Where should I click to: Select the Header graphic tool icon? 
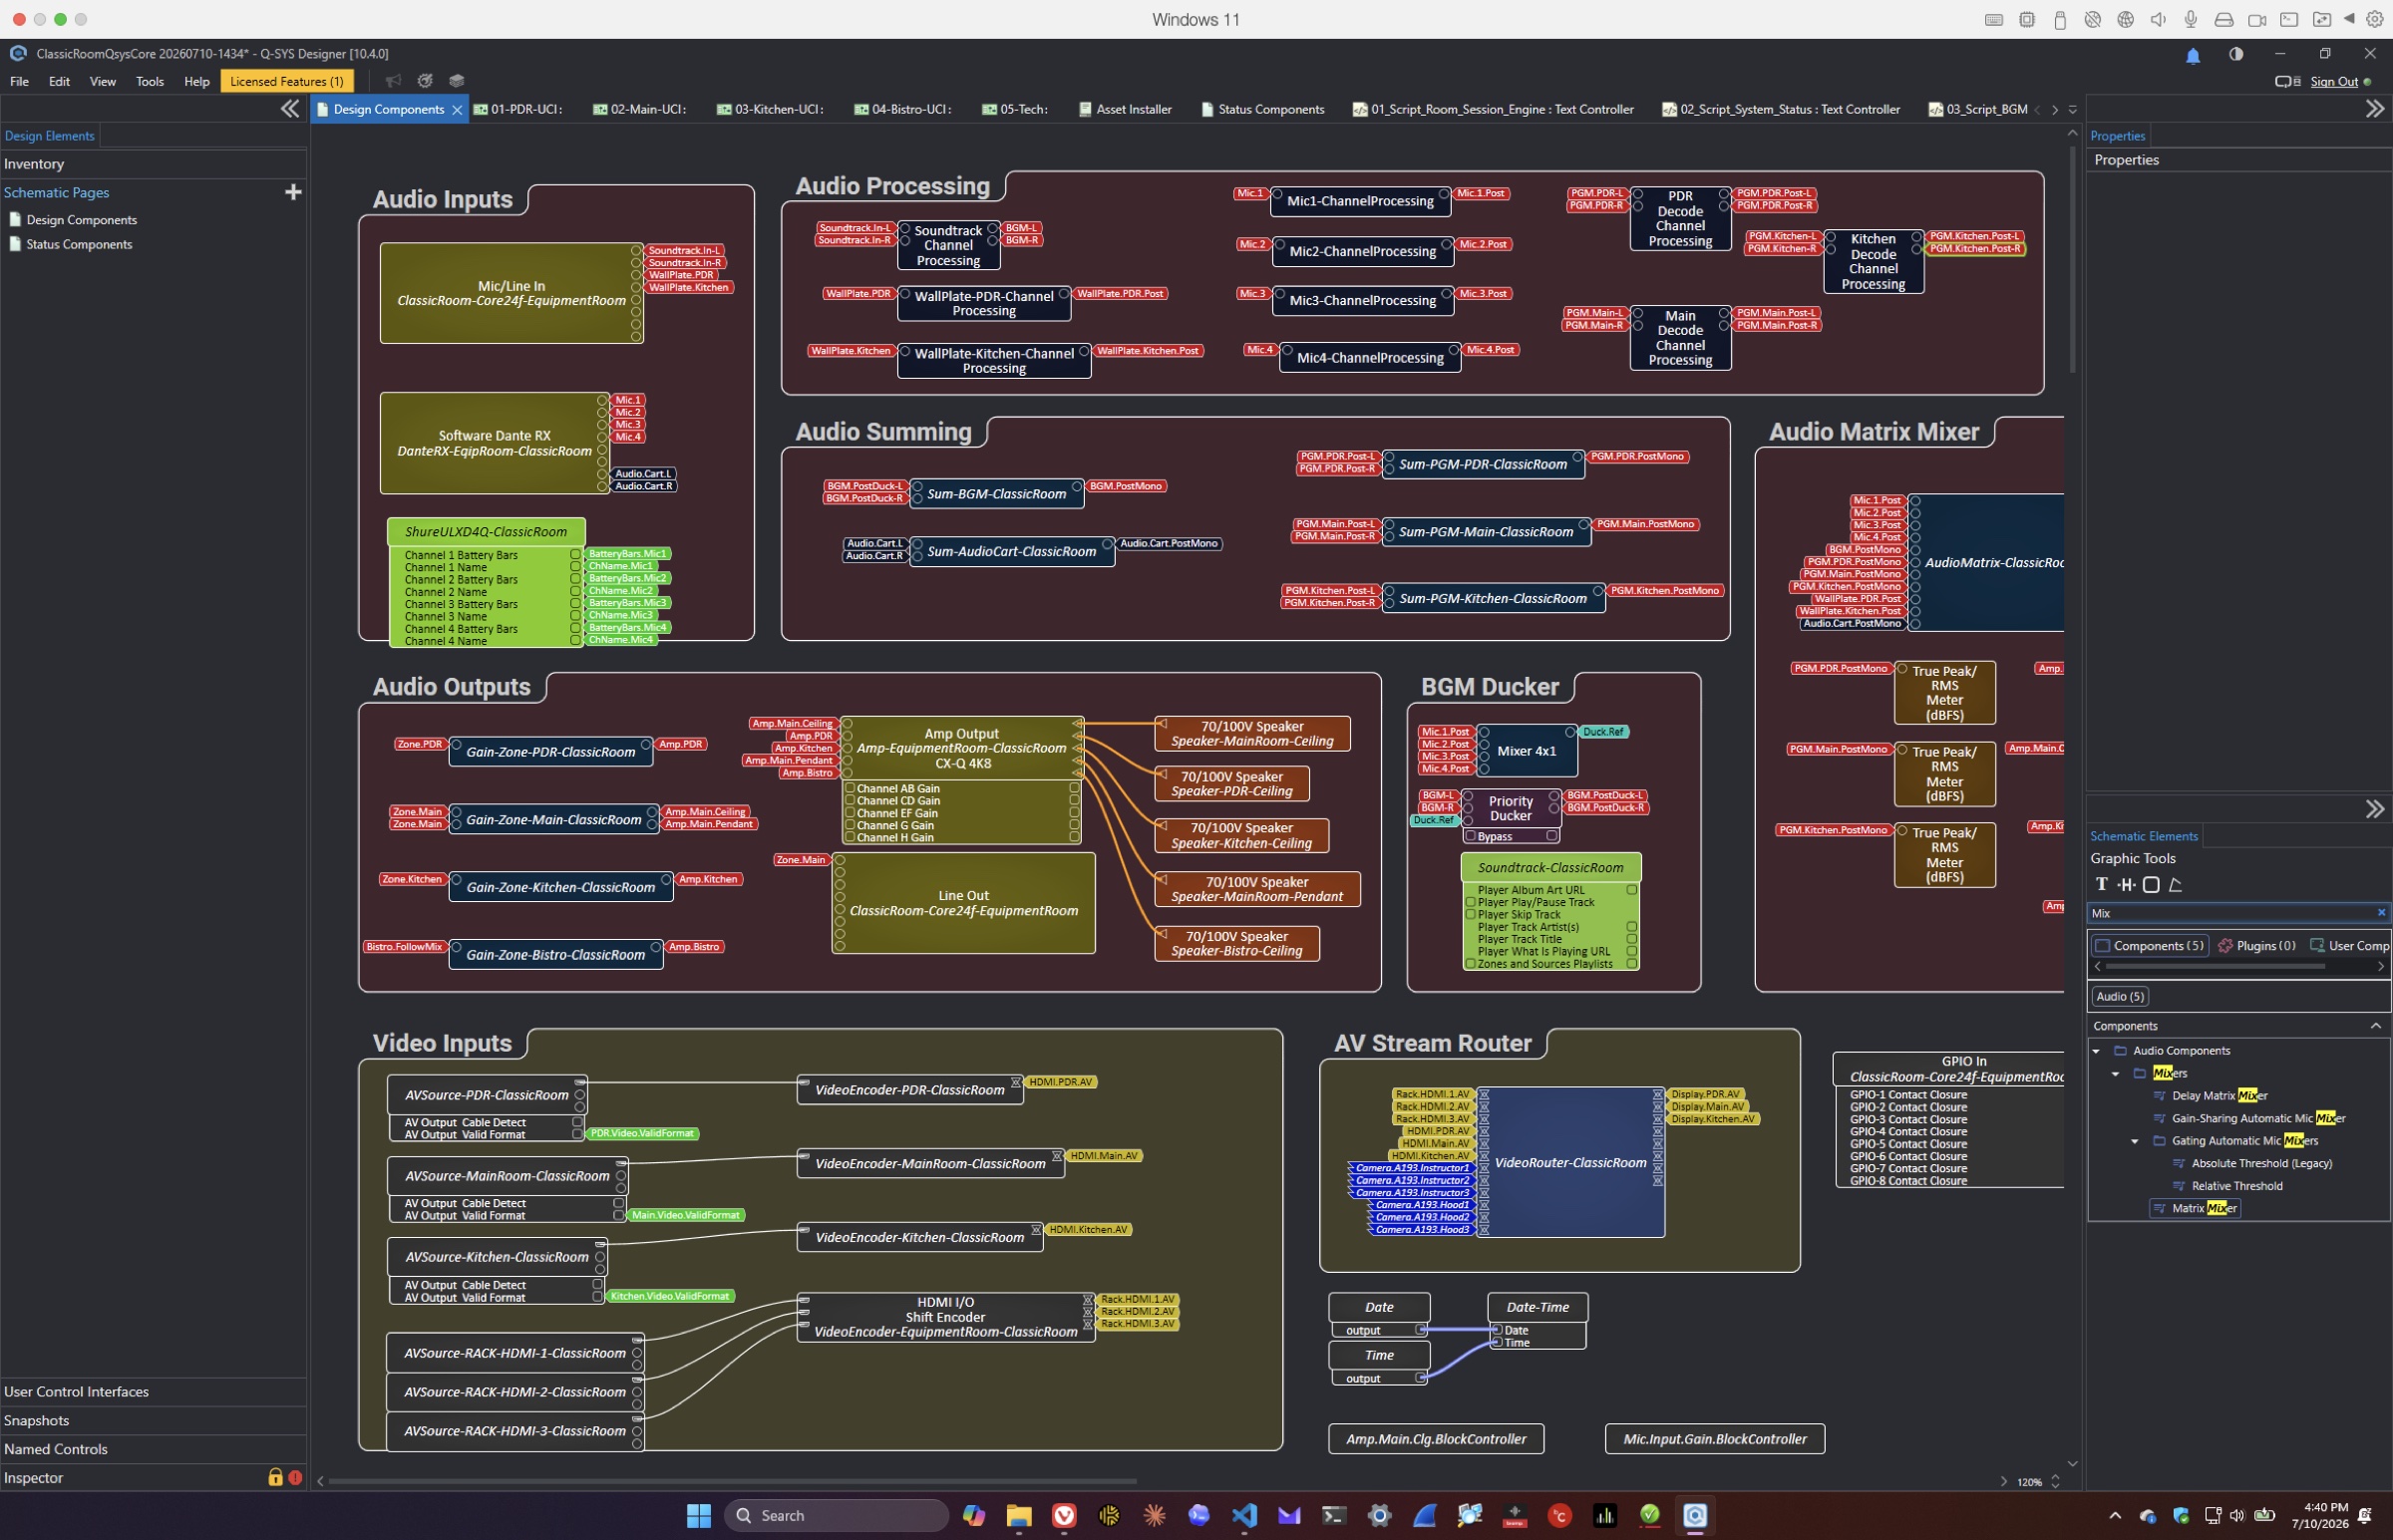pyautogui.click(x=2126, y=884)
